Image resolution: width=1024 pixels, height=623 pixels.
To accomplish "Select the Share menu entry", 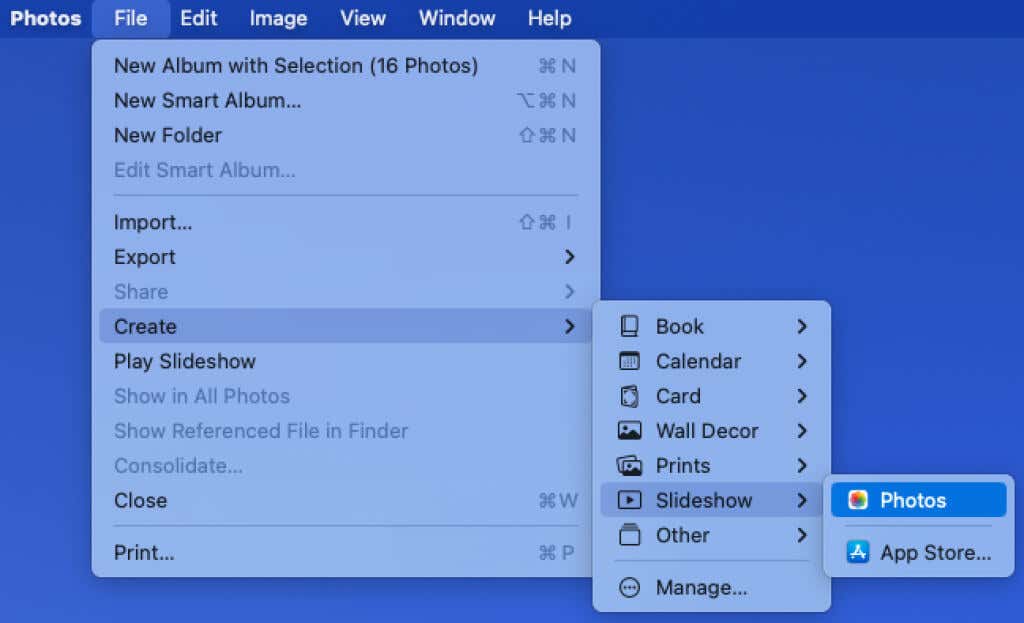I will click(345, 291).
